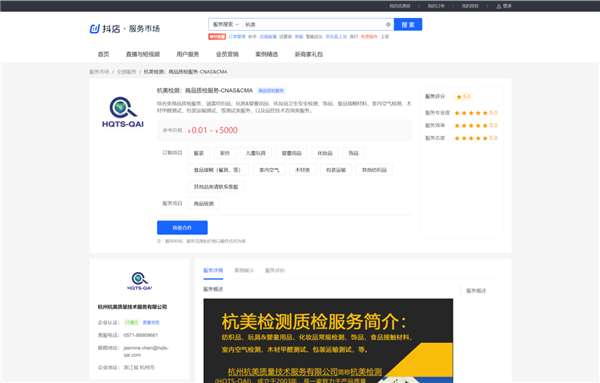
Task: Switch to the 服务详情 tab
Action: pyautogui.click(x=213, y=271)
